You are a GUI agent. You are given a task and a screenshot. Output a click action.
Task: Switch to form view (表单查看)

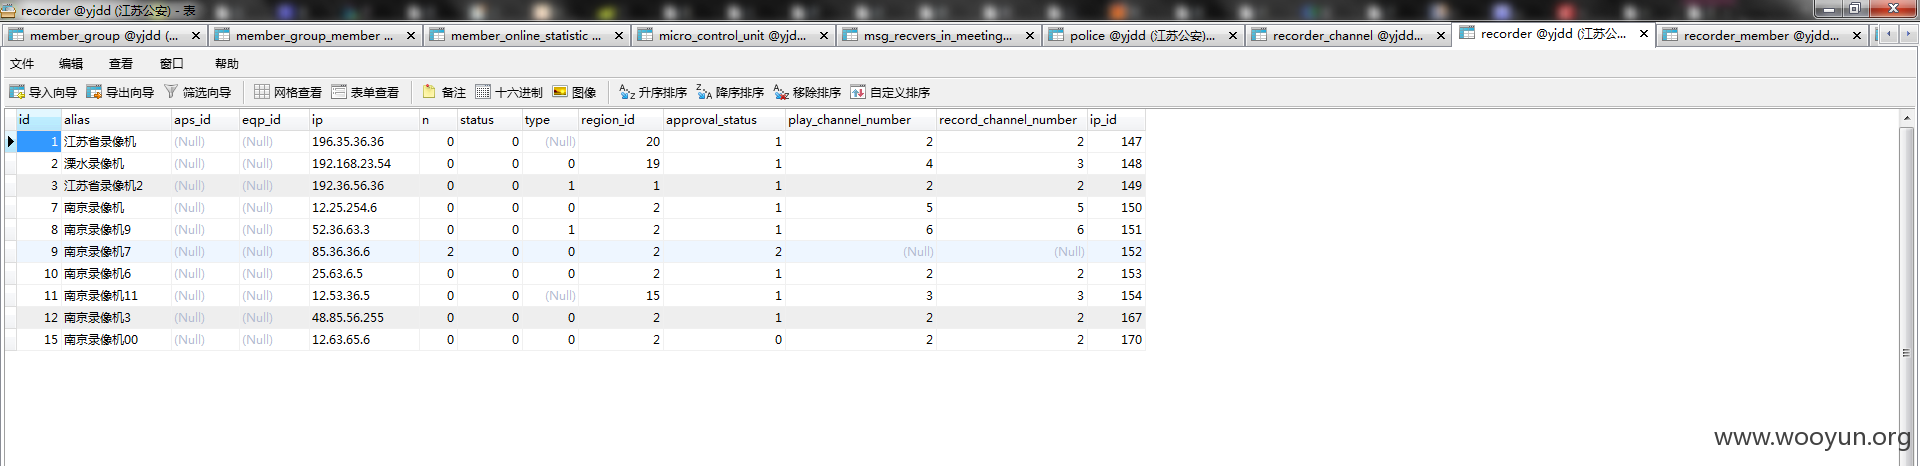pos(365,92)
